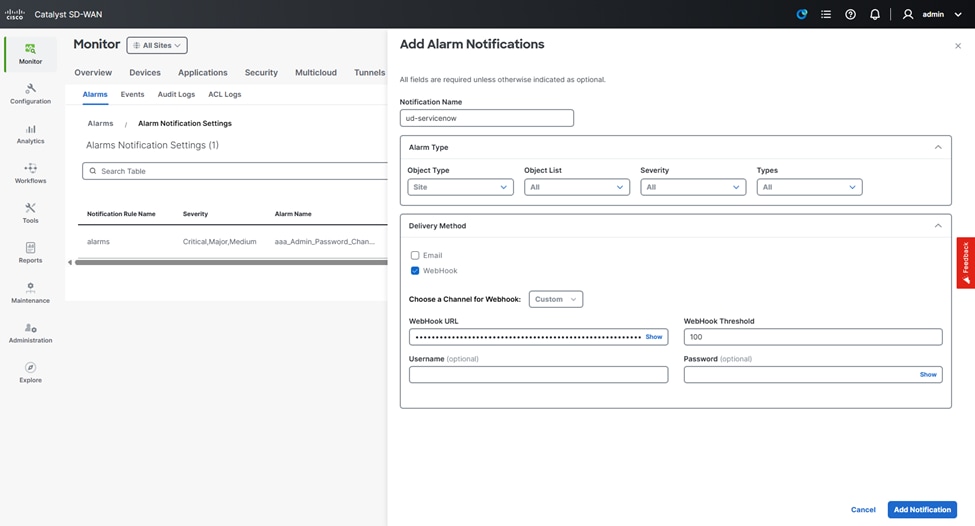This screenshot has width=975, height=526.
Task: Open Configuration from the left sidebar
Action: (30, 94)
